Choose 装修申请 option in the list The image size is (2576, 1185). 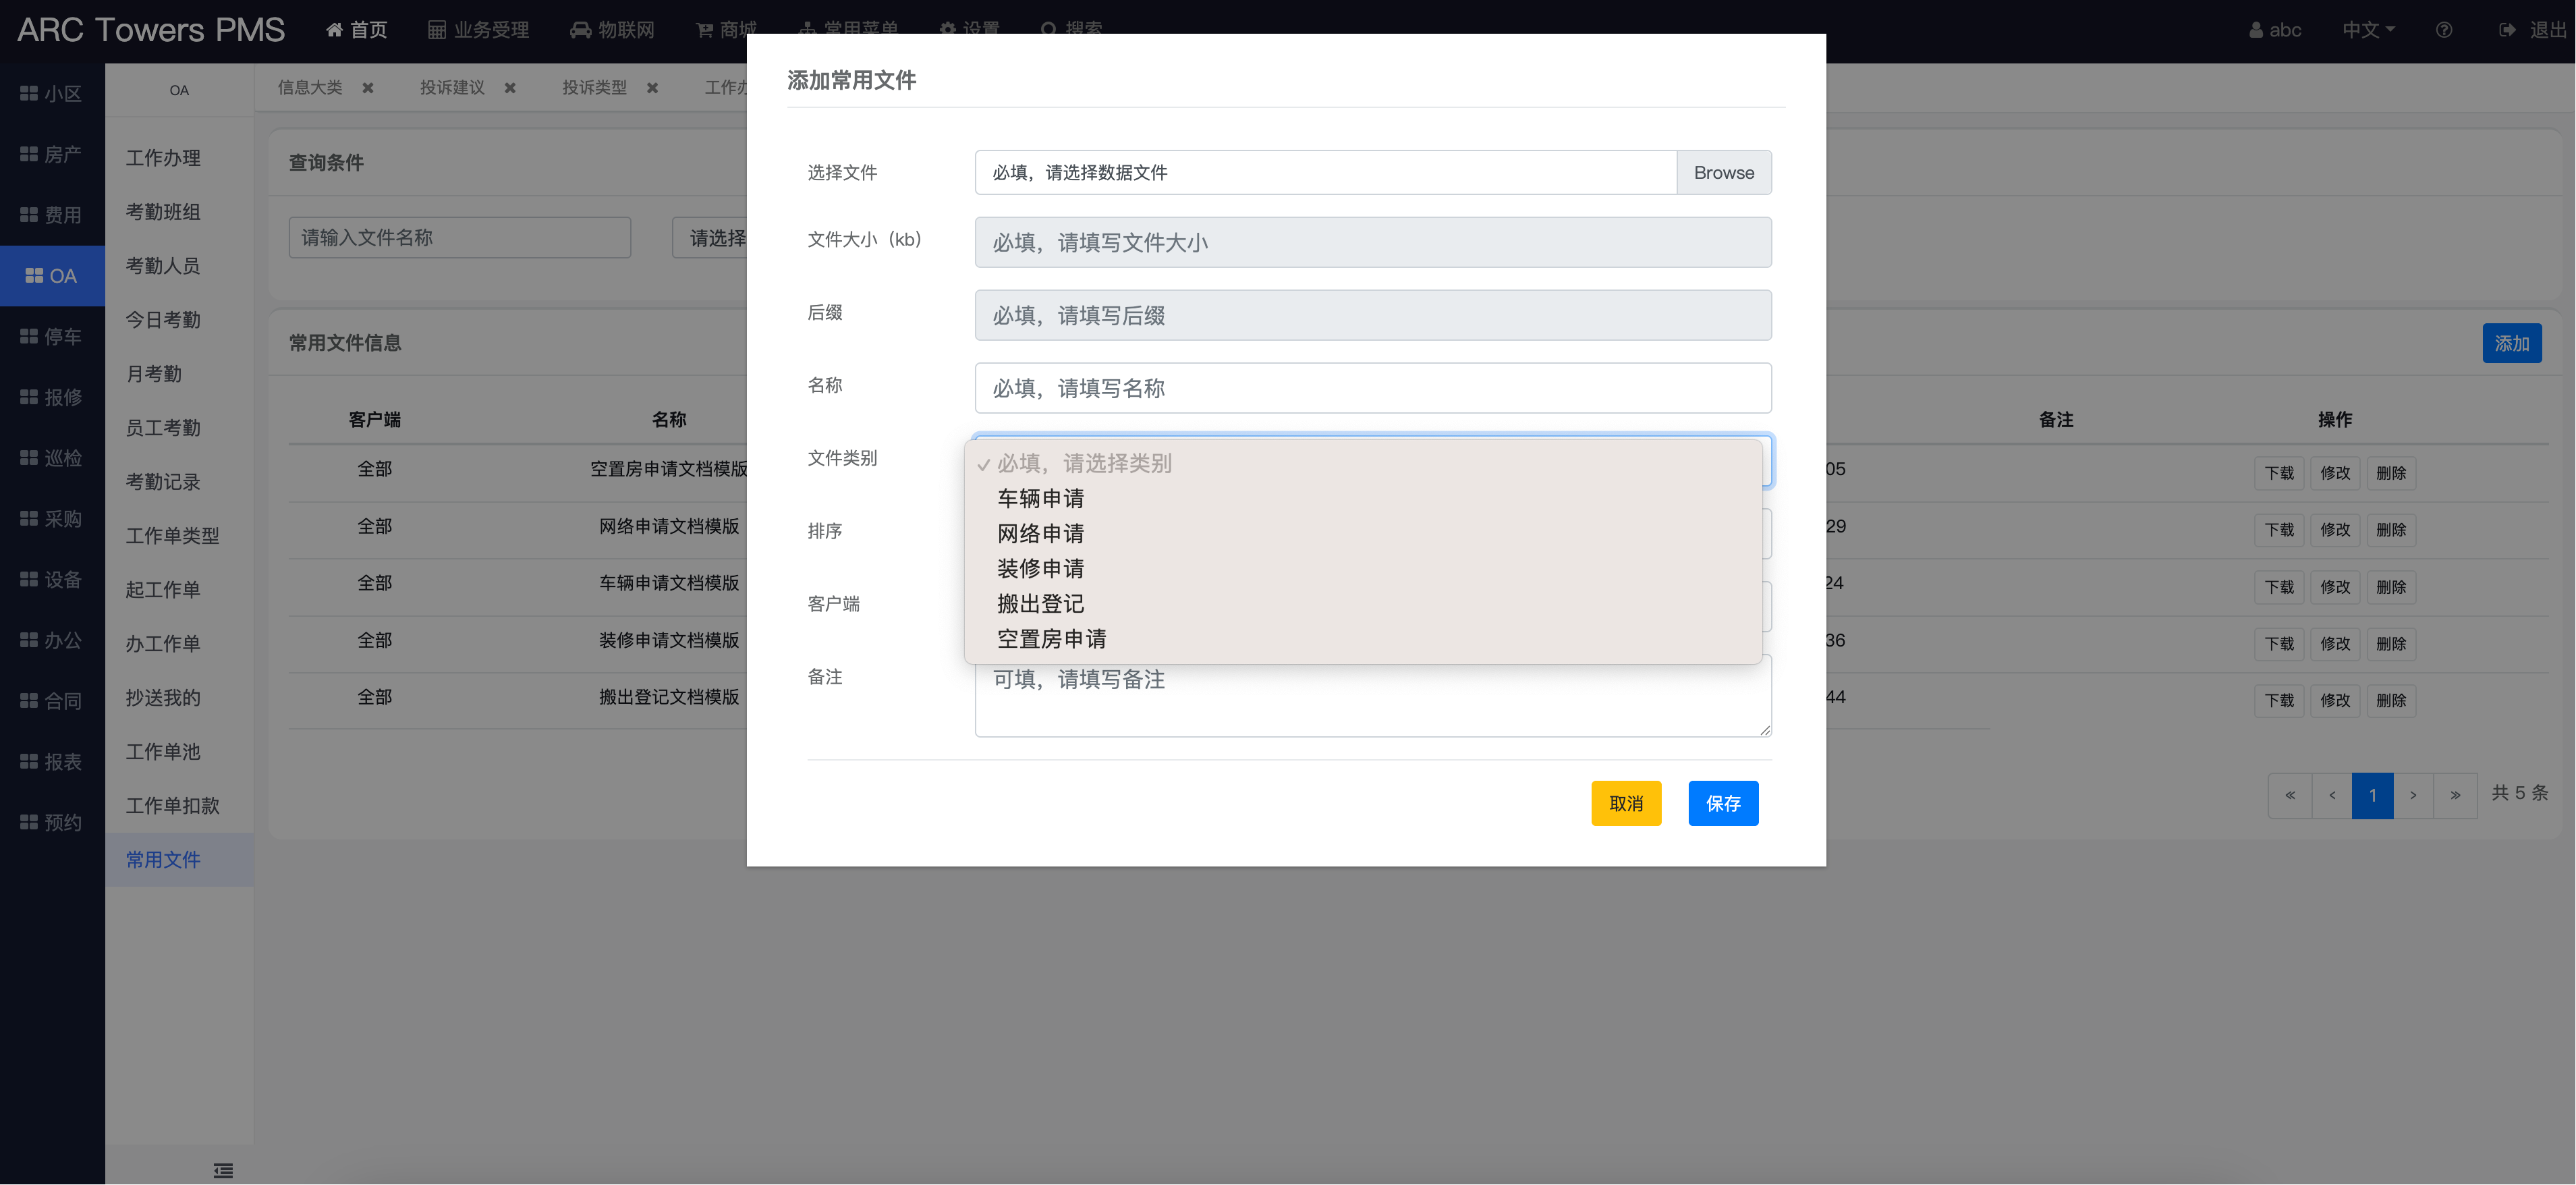click(1040, 568)
